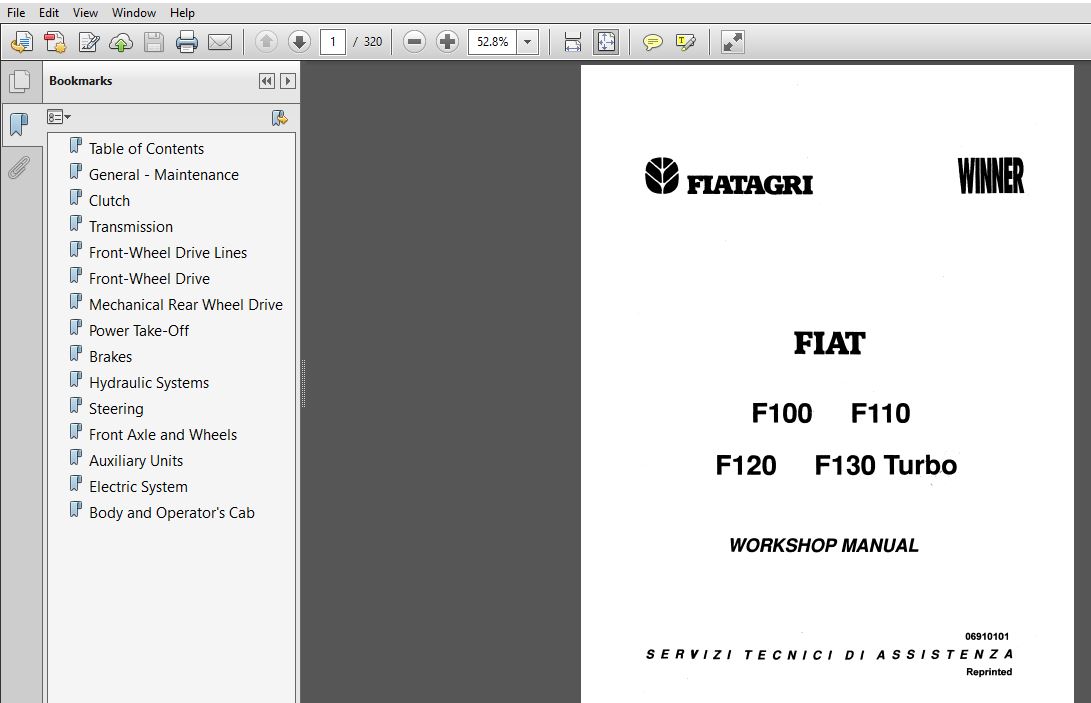This screenshot has width=1091, height=703.
Task: Open the Help menu
Action: [x=182, y=13]
